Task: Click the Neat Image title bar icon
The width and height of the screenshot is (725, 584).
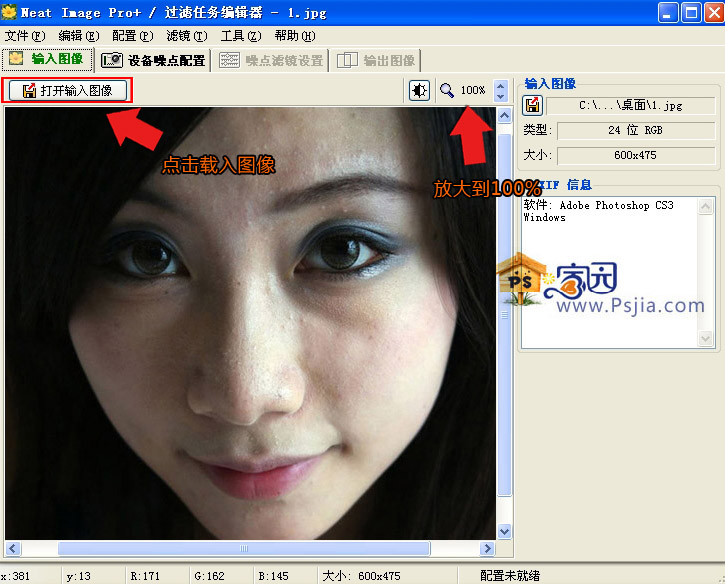Action: coord(10,13)
